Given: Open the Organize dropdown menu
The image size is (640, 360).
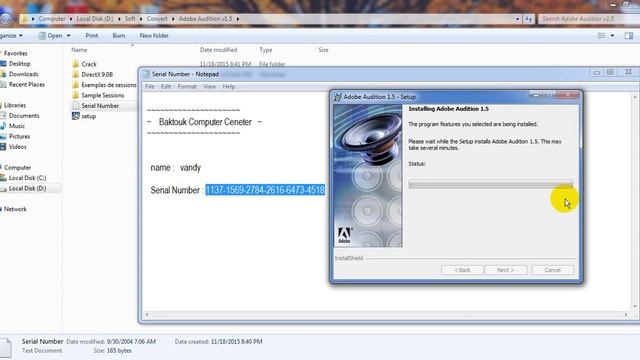Looking at the screenshot, I should point(11,36).
